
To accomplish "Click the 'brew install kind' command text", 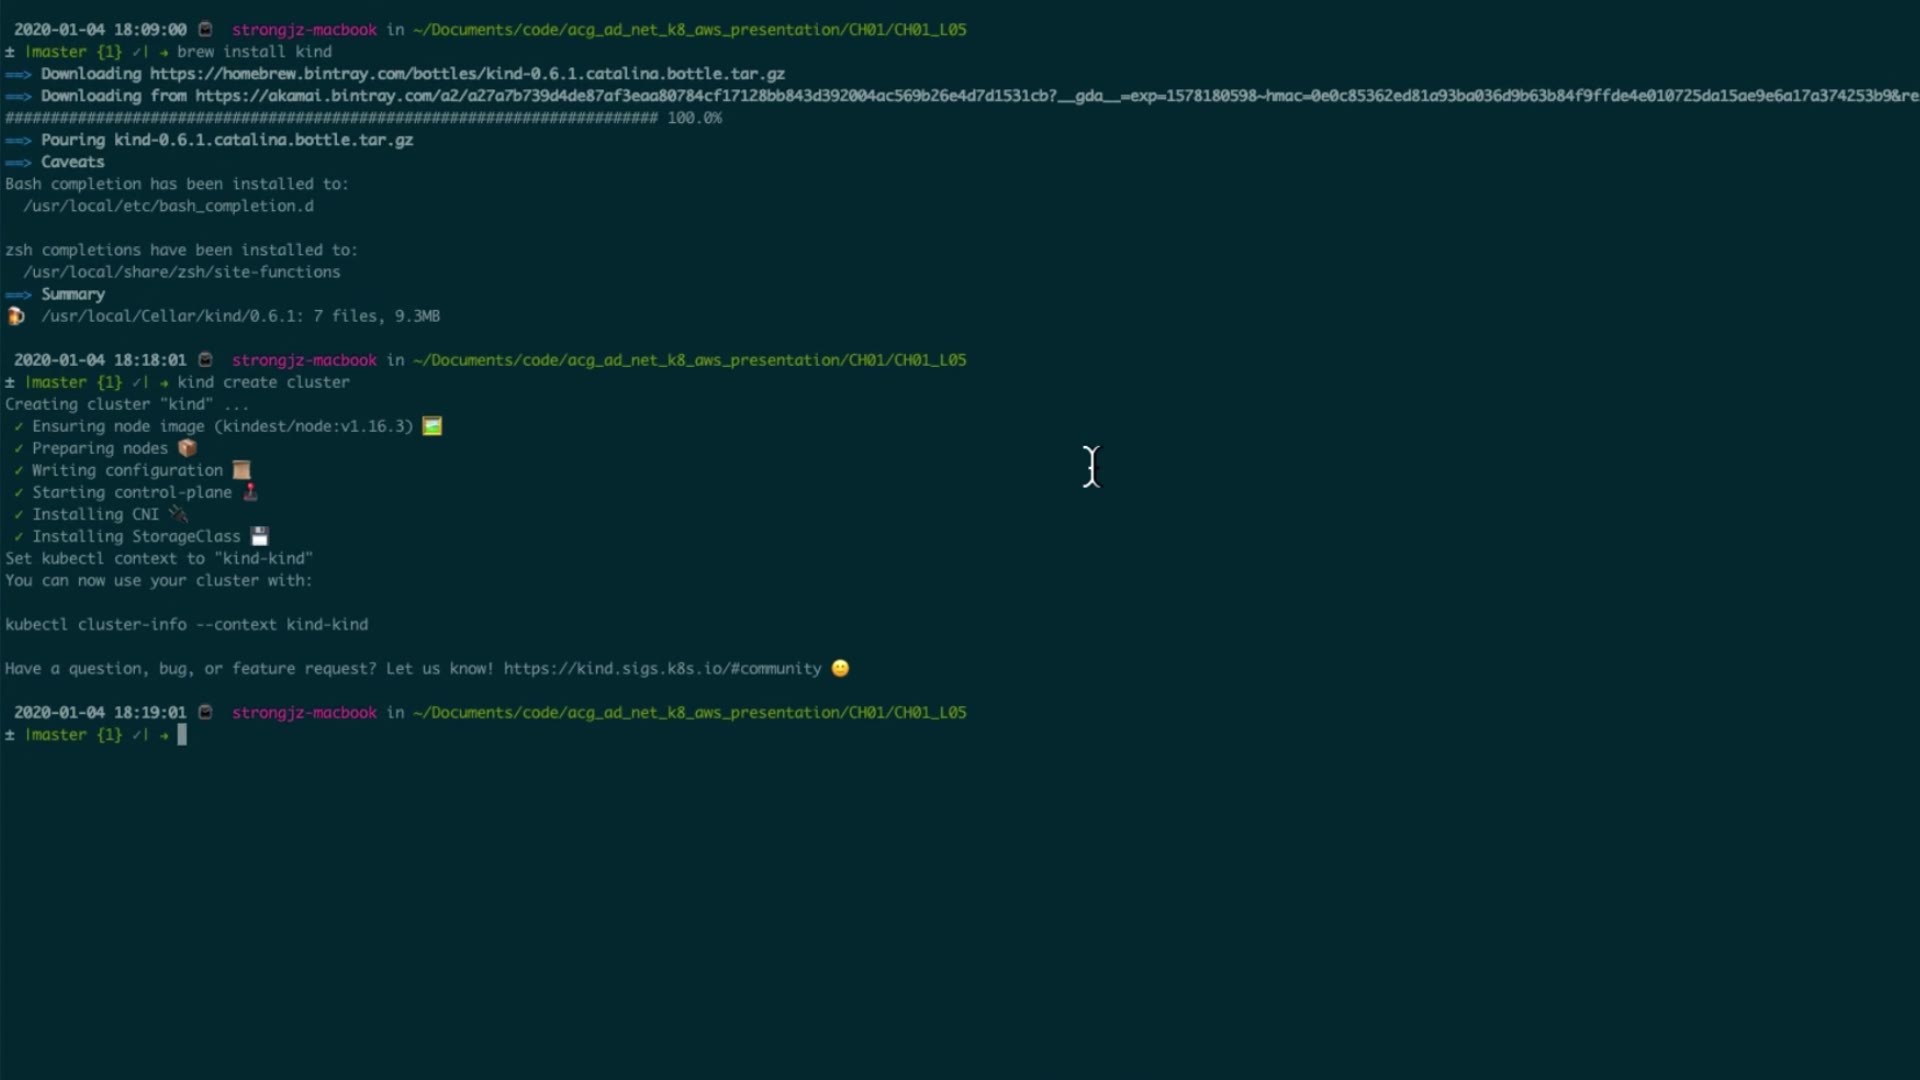I will coord(254,52).
